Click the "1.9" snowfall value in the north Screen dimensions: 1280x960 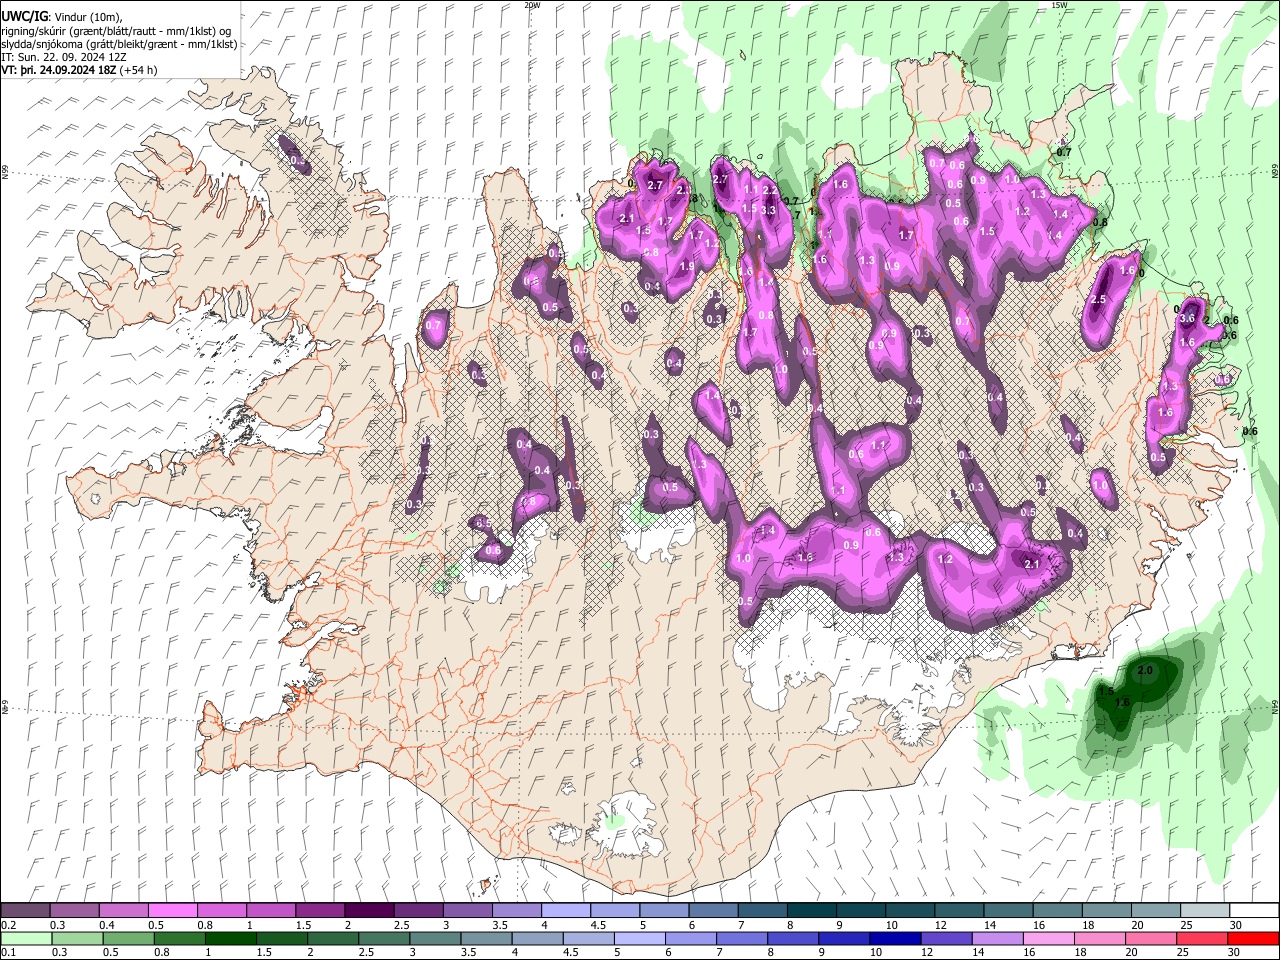pyautogui.click(x=687, y=267)
